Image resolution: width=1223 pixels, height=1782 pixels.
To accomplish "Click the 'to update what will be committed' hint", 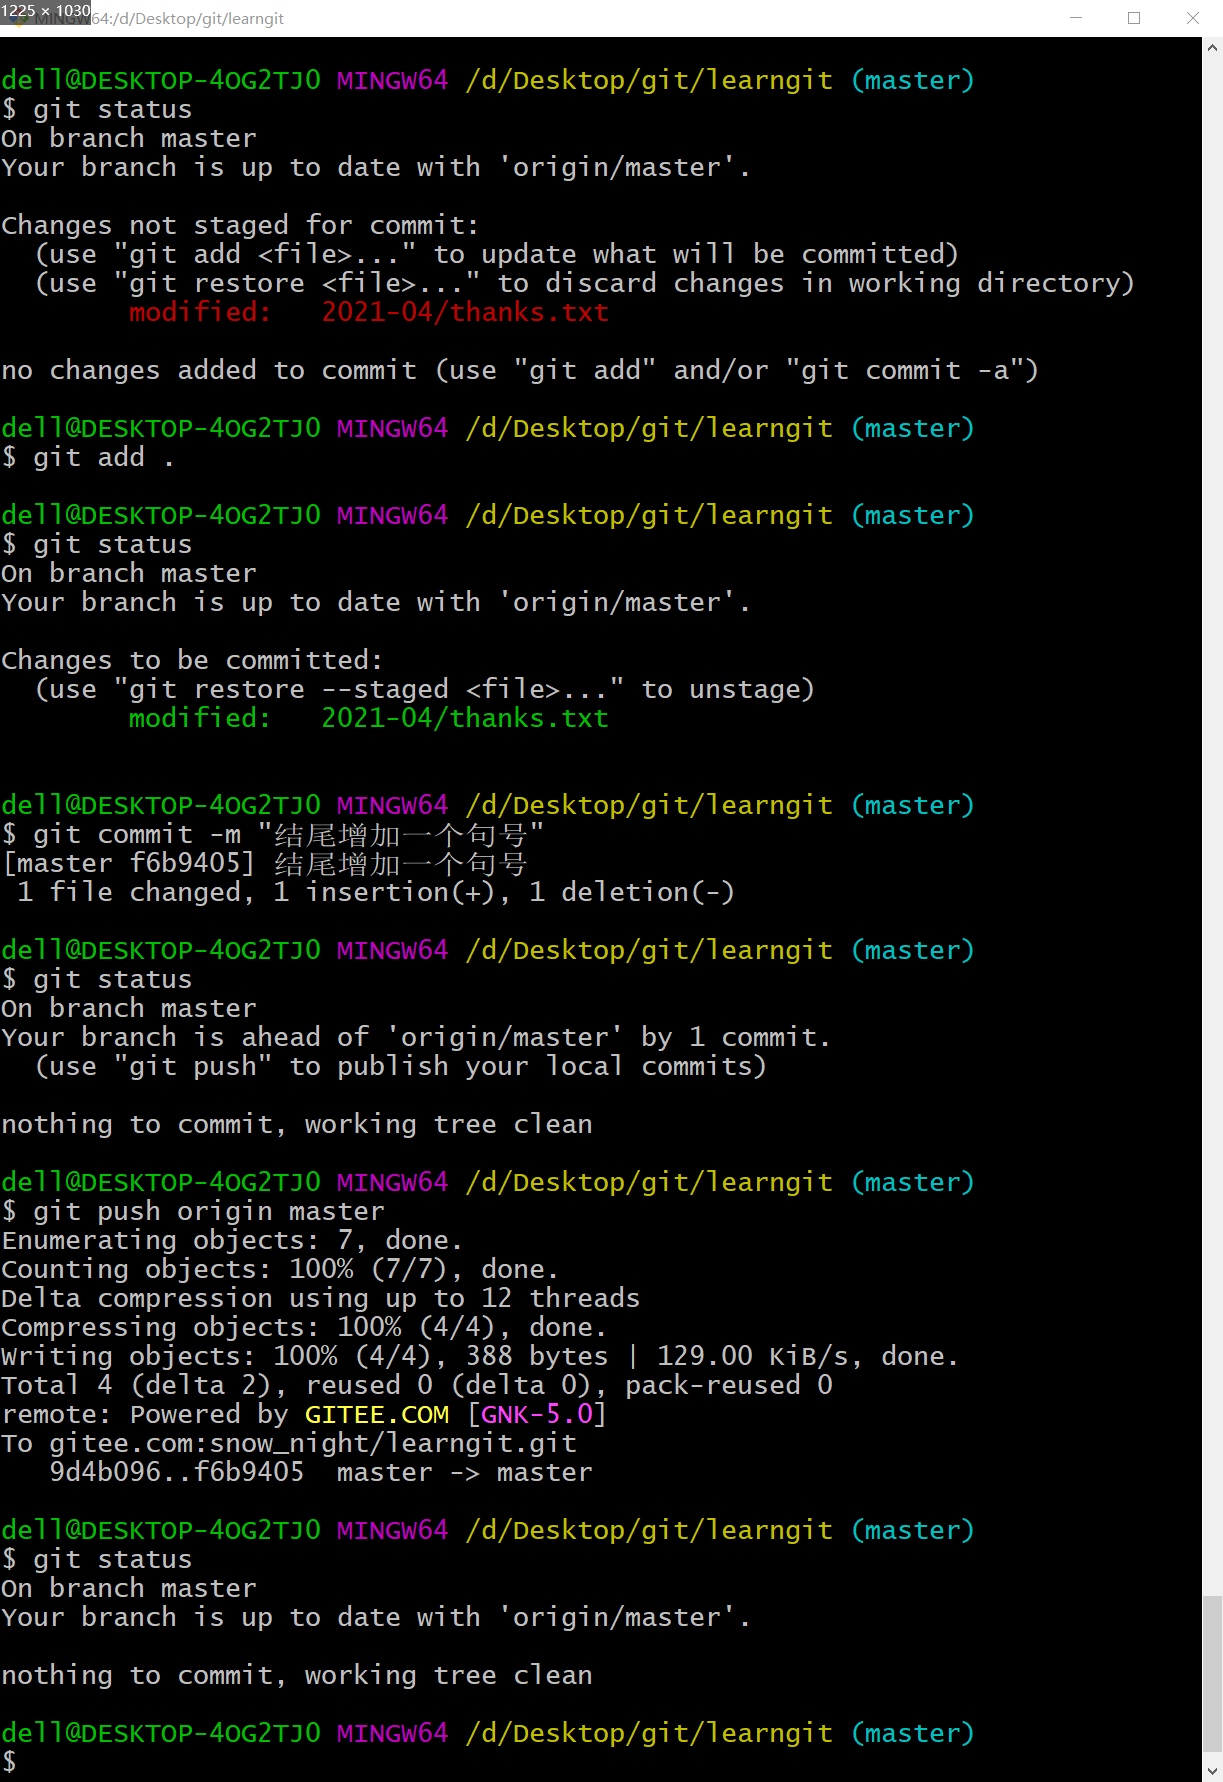I will click(x=497, y=254).
